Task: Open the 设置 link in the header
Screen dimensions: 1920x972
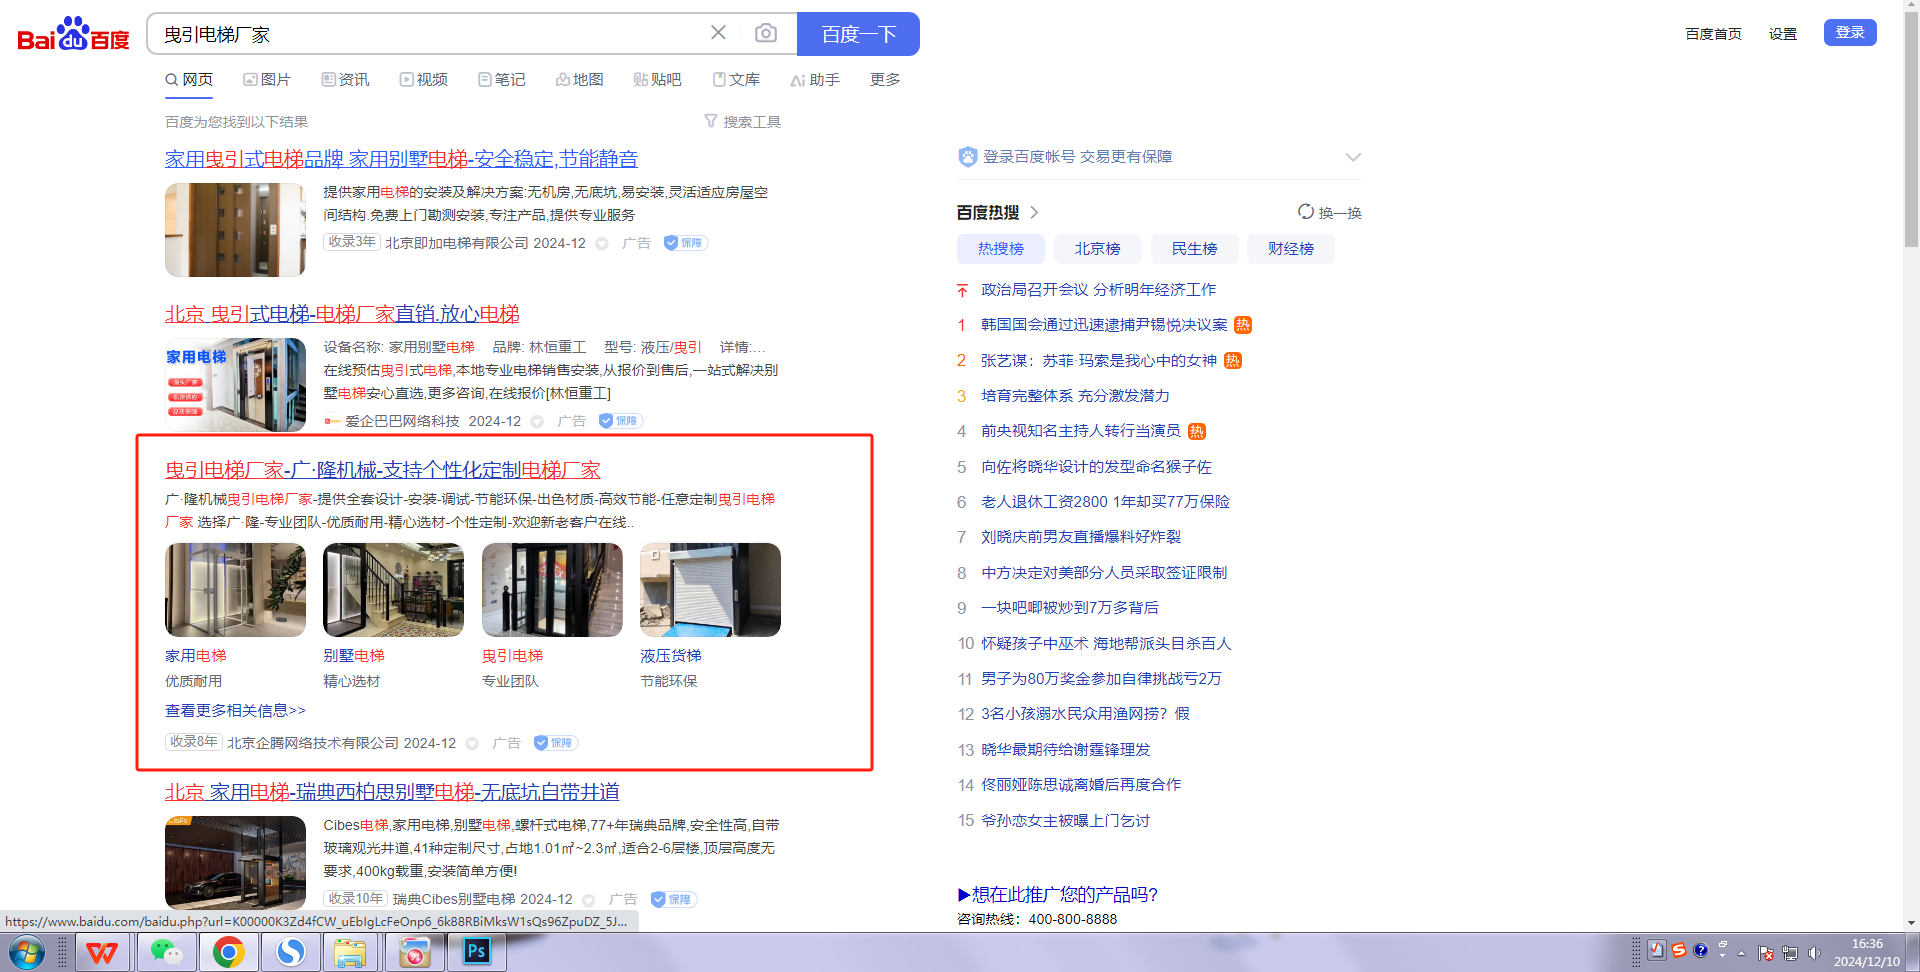Action: [x=1782, y=33]
